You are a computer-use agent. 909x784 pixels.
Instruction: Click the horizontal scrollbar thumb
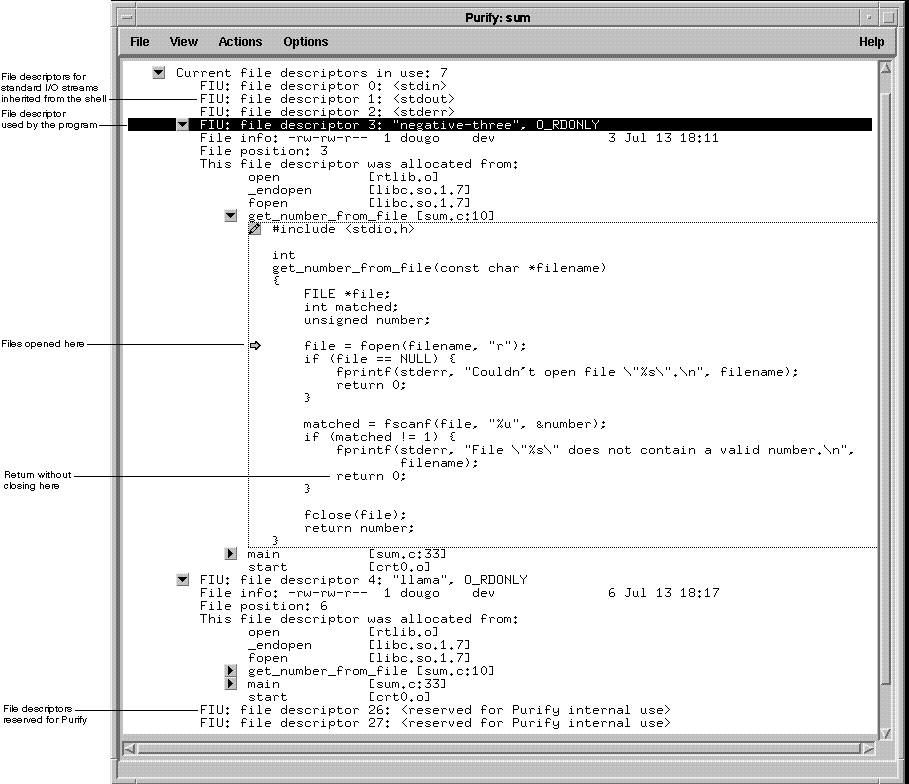[x=499, y=749]
